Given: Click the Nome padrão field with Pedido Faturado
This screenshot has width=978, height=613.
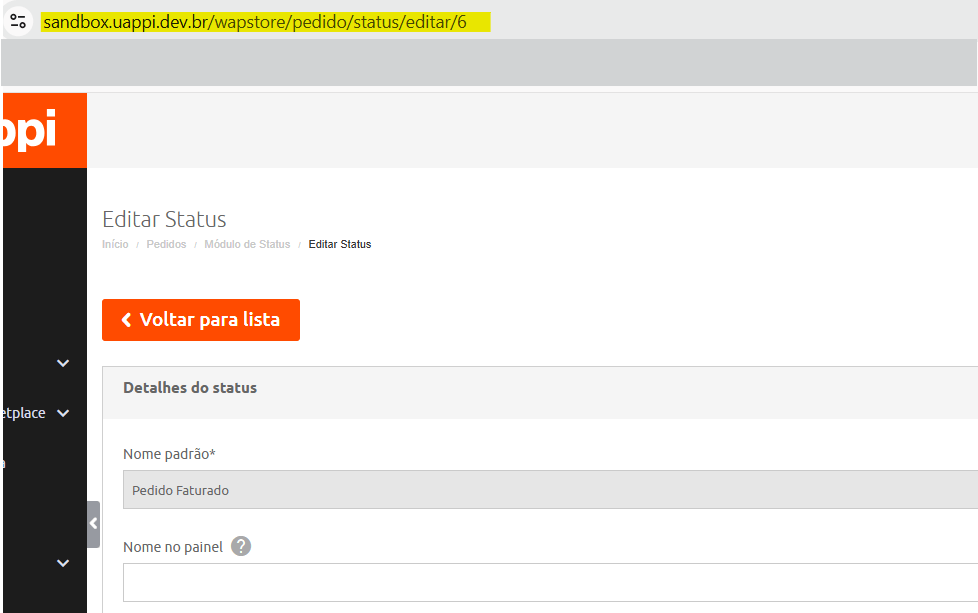Looking at the screenshot, I should coord(550,490).
